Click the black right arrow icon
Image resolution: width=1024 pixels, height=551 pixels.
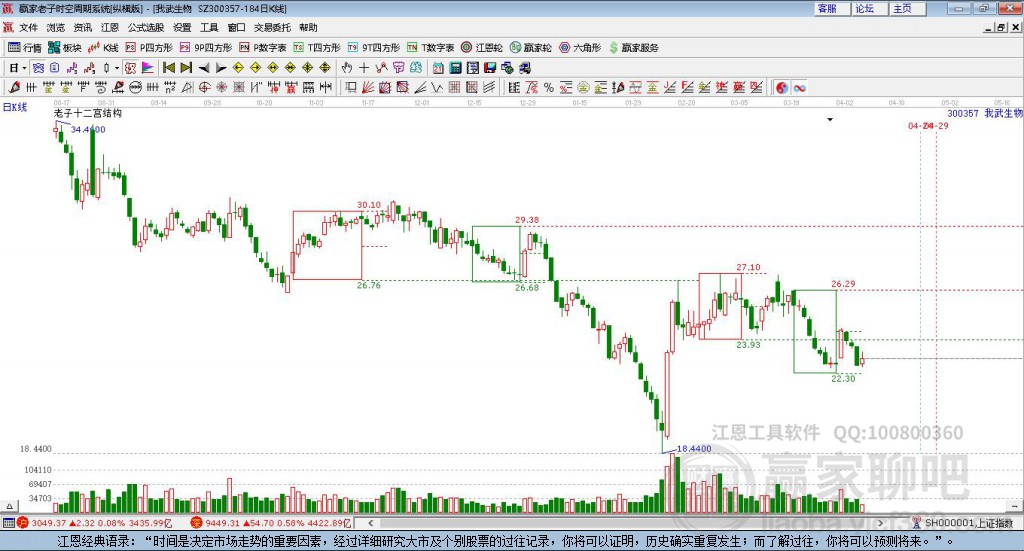221,67
